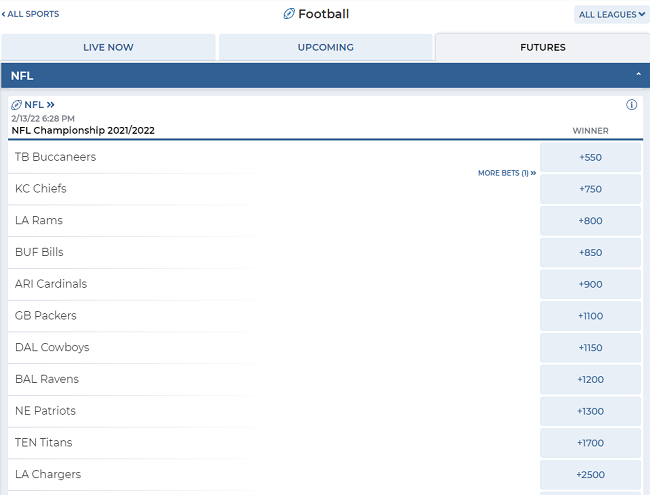Bet on ARI Cardinals at +900

click(590, 284)
